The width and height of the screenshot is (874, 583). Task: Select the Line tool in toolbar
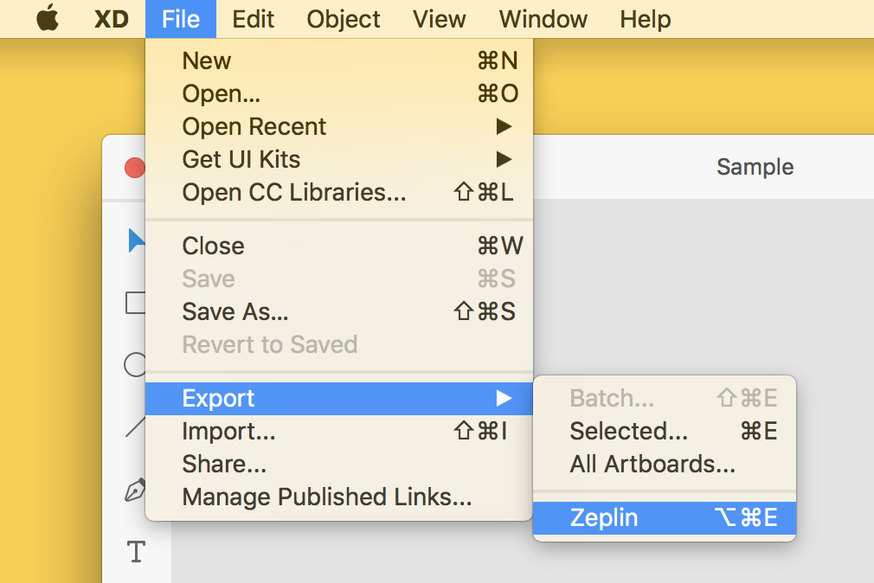(x=135, y=427)
